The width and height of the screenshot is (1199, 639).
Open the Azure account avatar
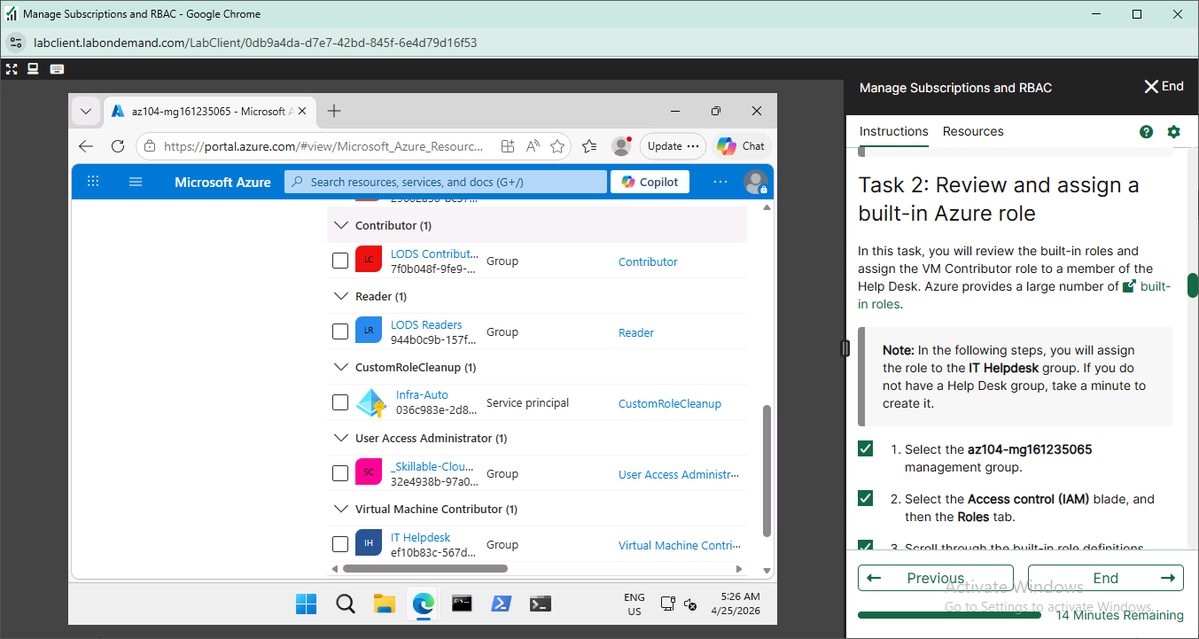click(755, 182)
